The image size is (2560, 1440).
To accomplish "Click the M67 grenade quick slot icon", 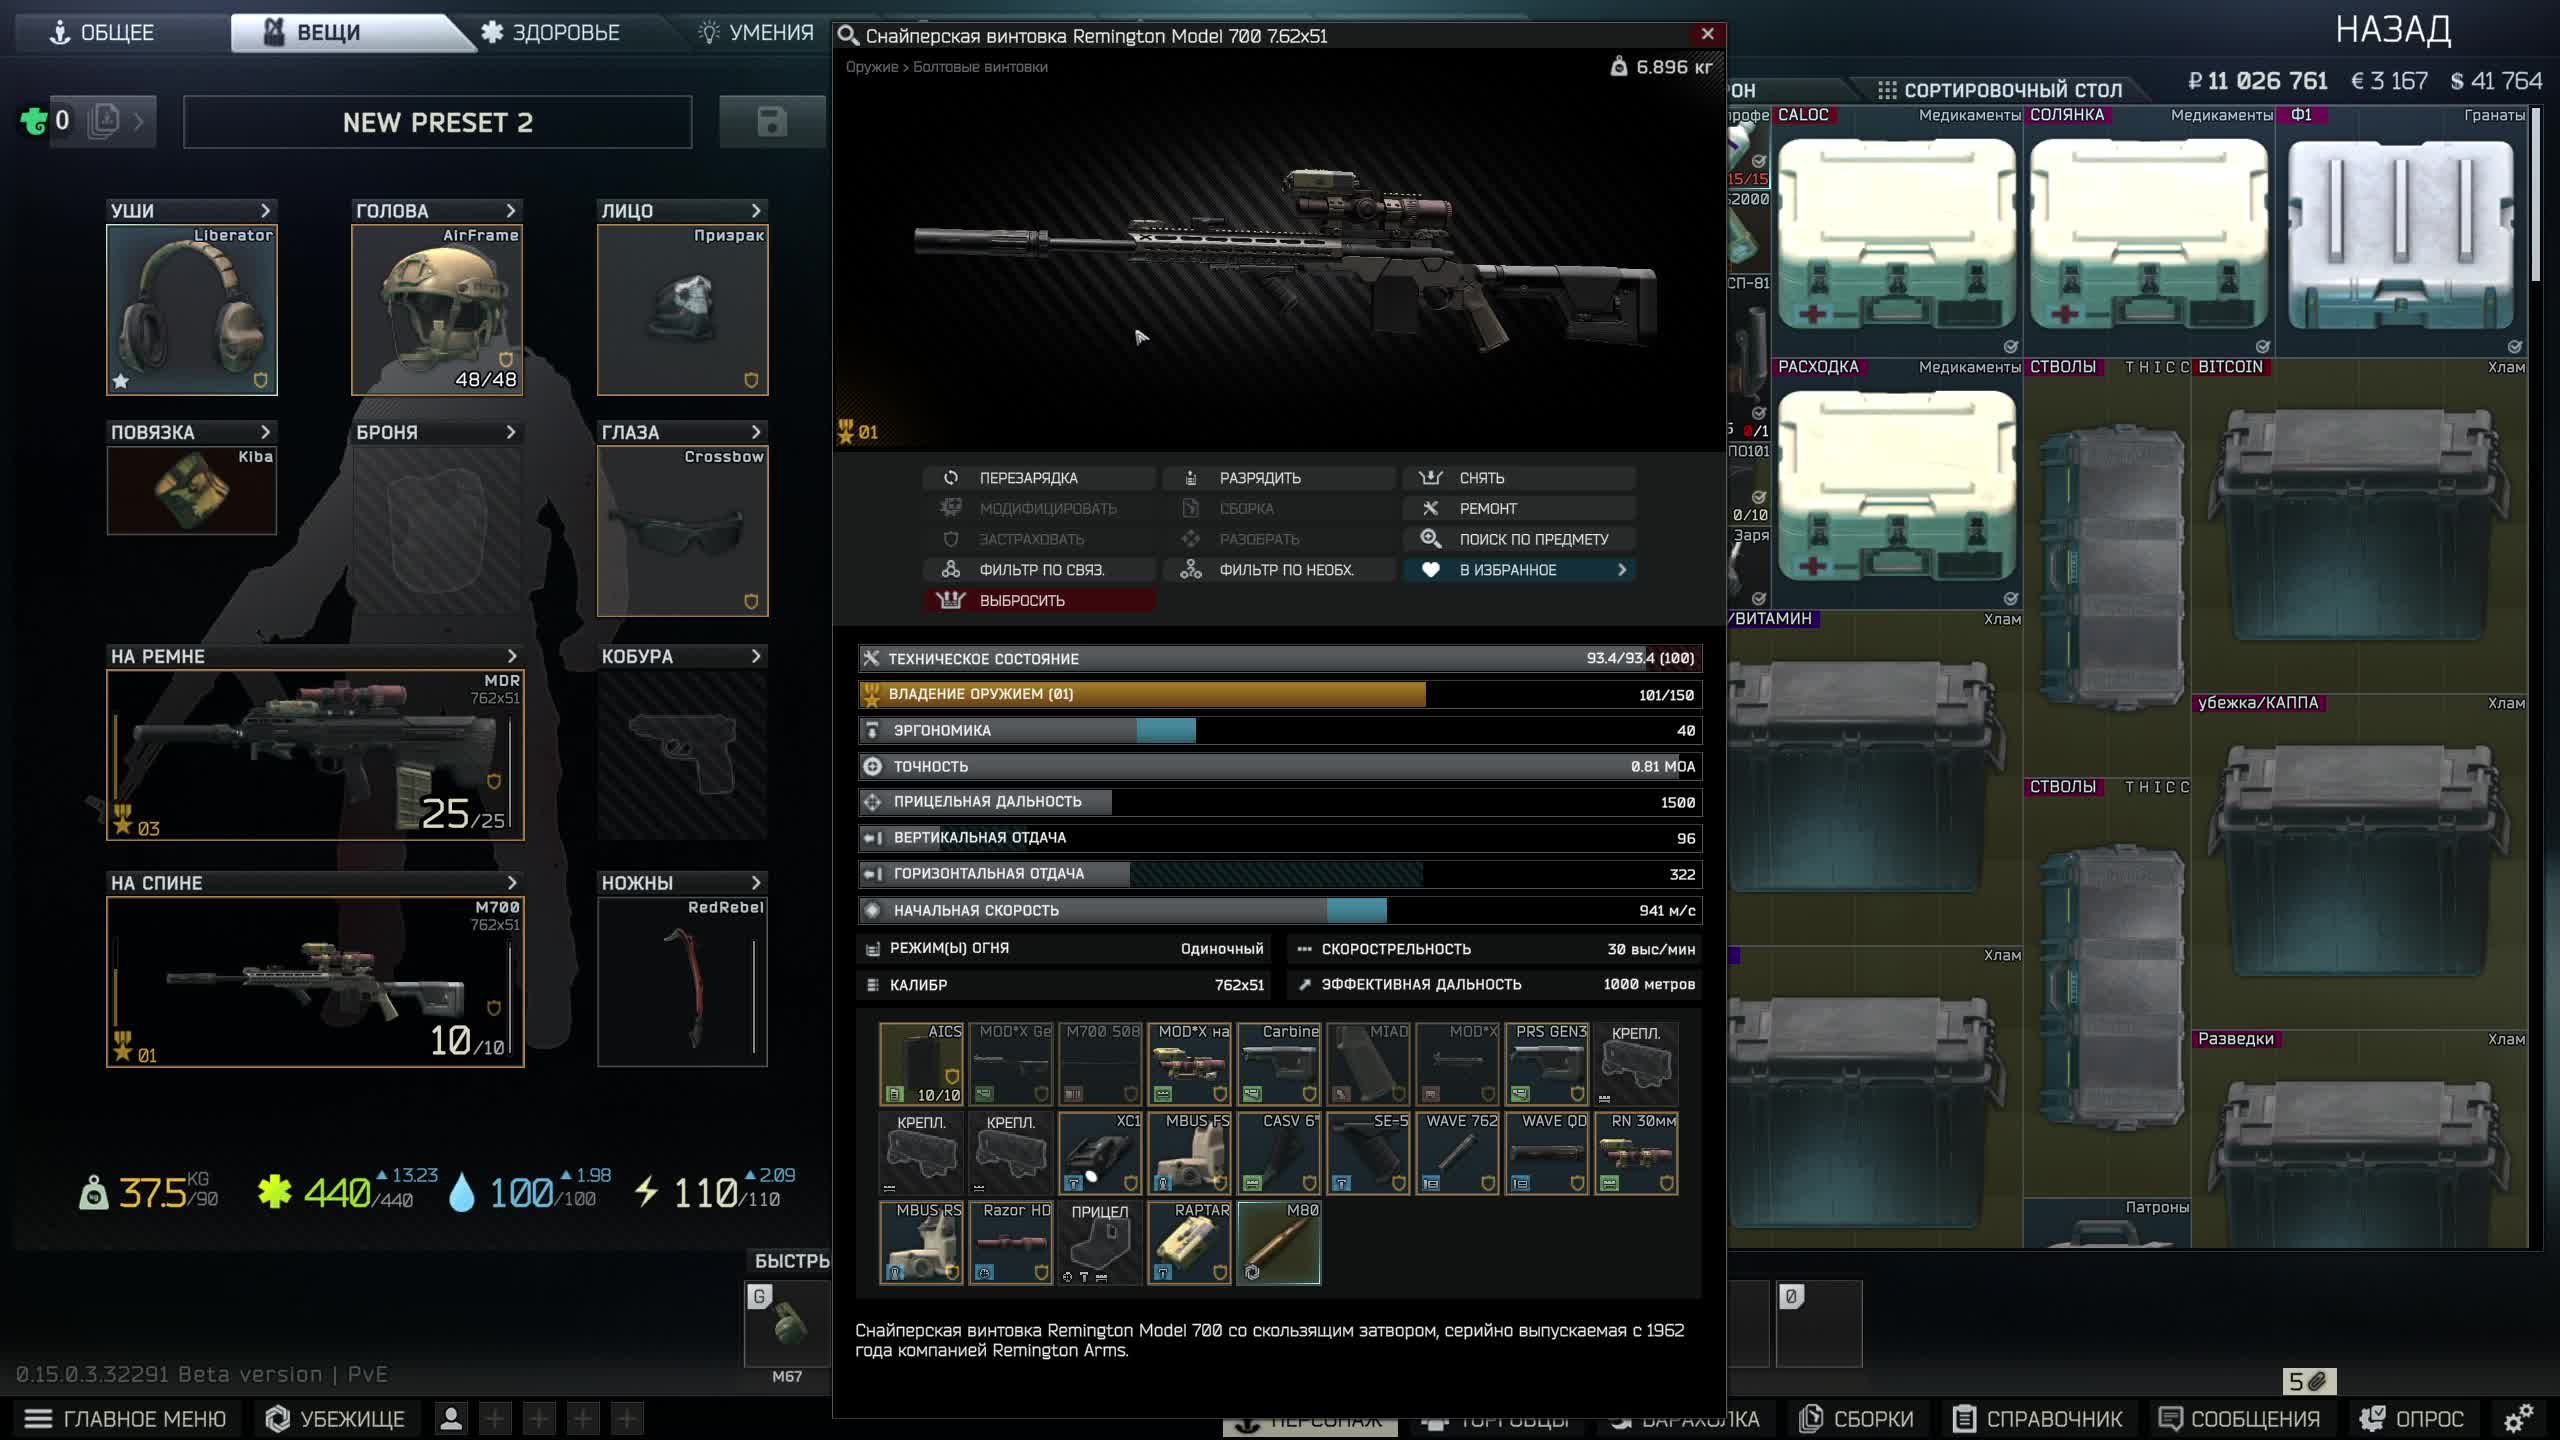I will tap(787, 1323).
